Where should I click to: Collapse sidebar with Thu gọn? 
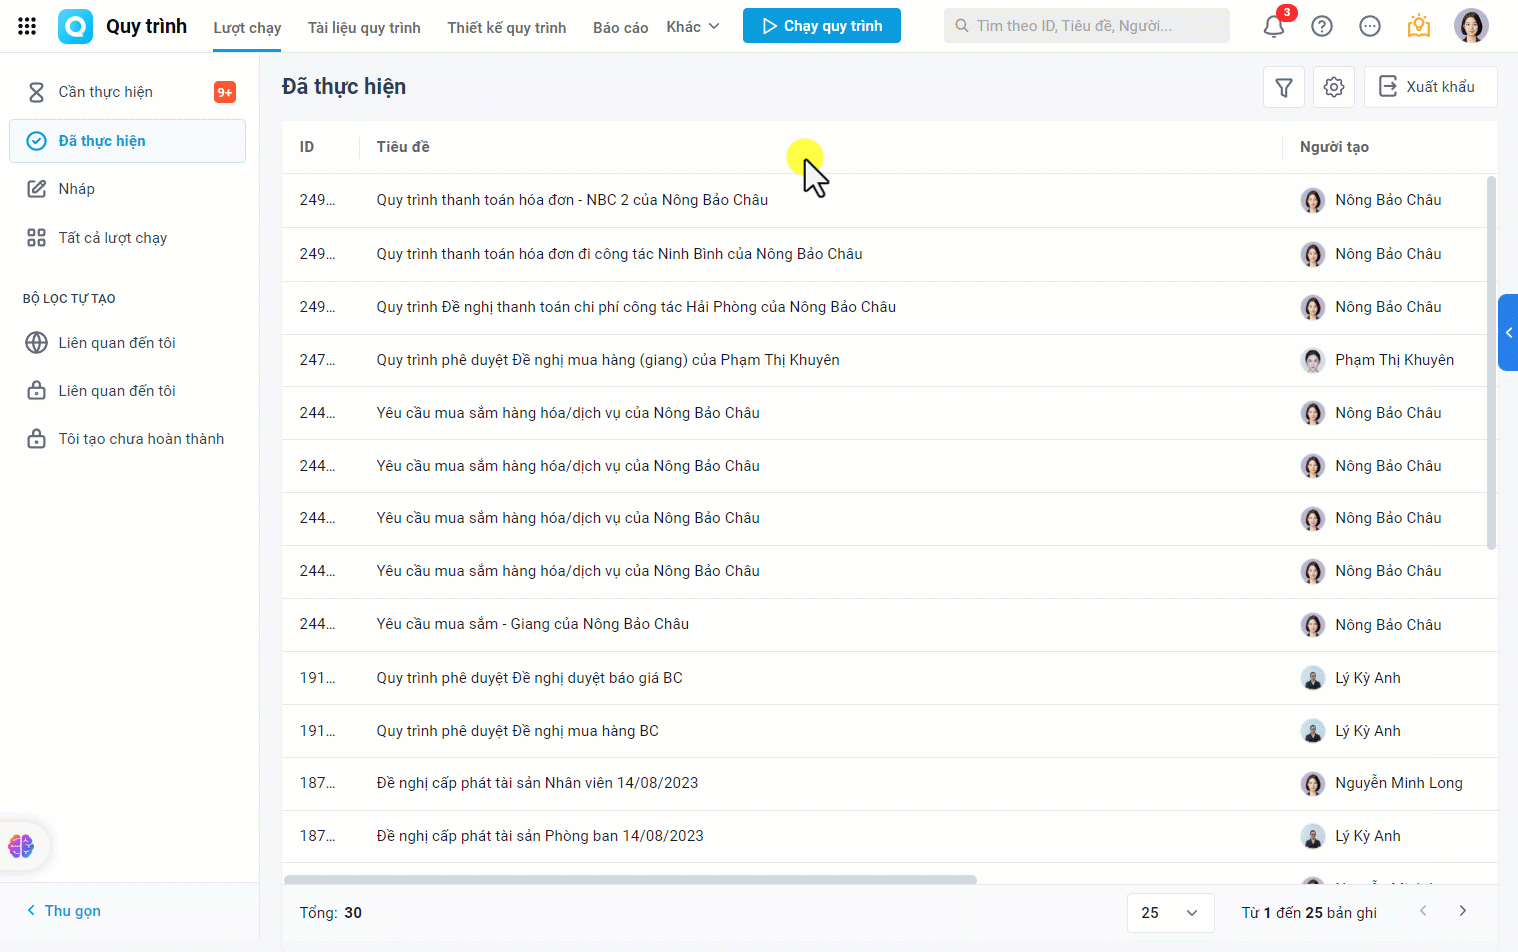click(x=64, y=911)
